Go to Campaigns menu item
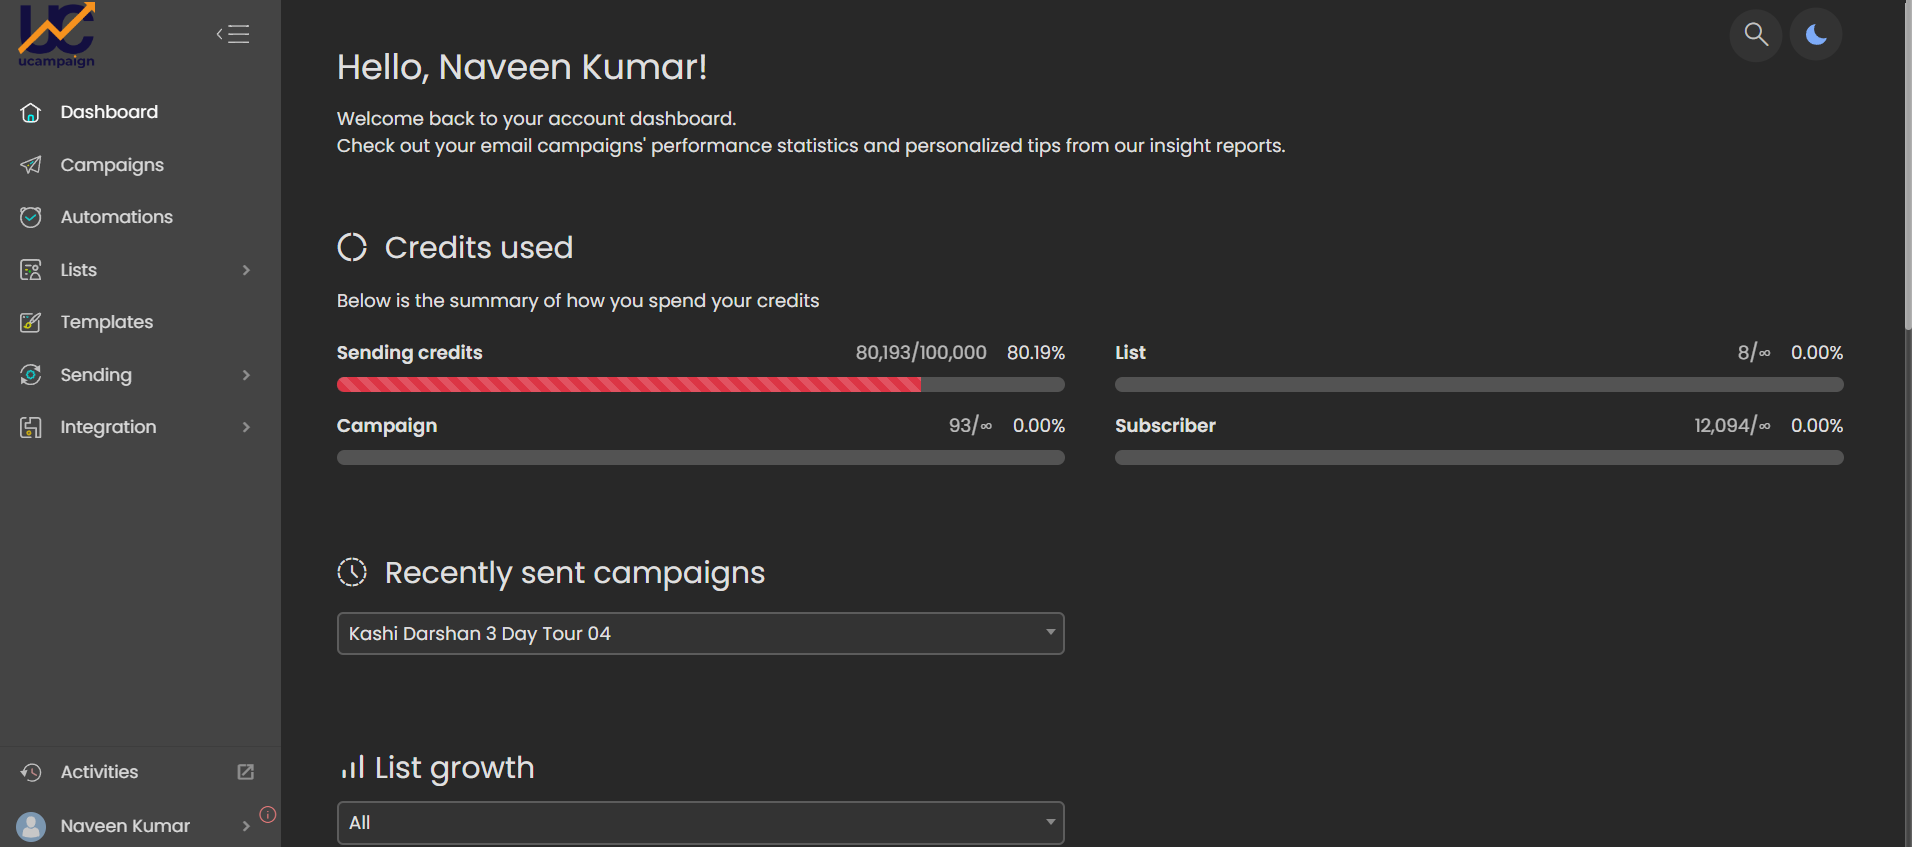 click(112, 165)
